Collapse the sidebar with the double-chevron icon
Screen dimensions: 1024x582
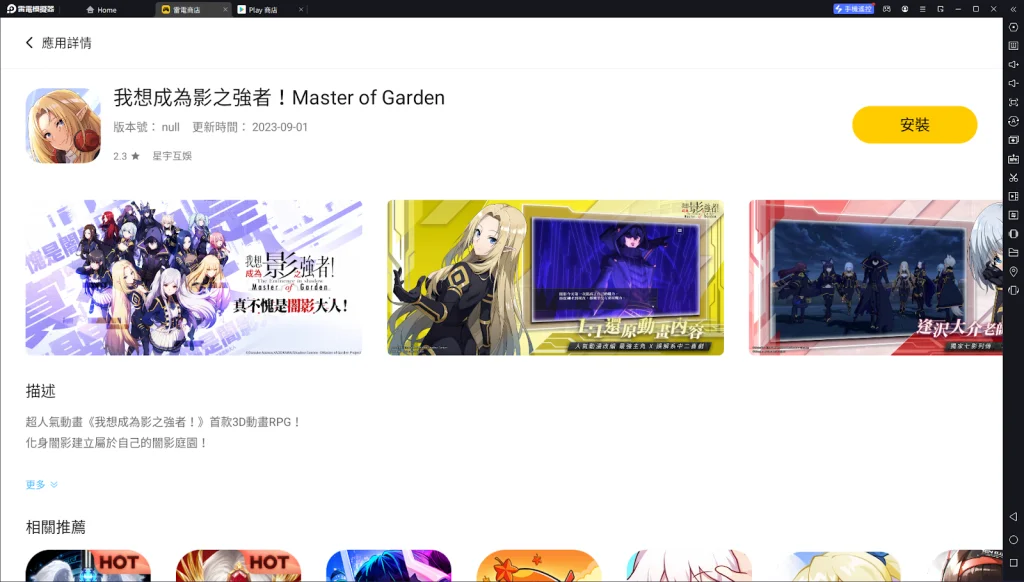click(x=1013, y=9)
